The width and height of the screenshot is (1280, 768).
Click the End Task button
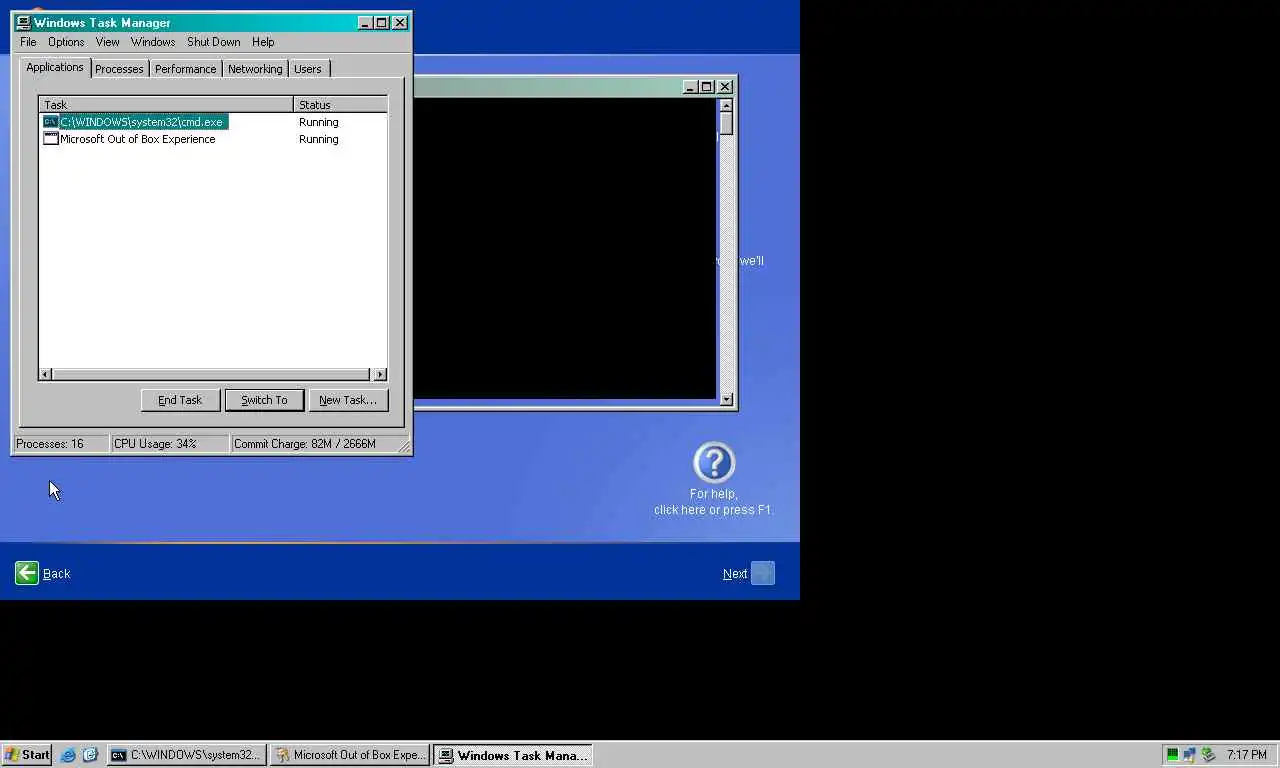180,400
